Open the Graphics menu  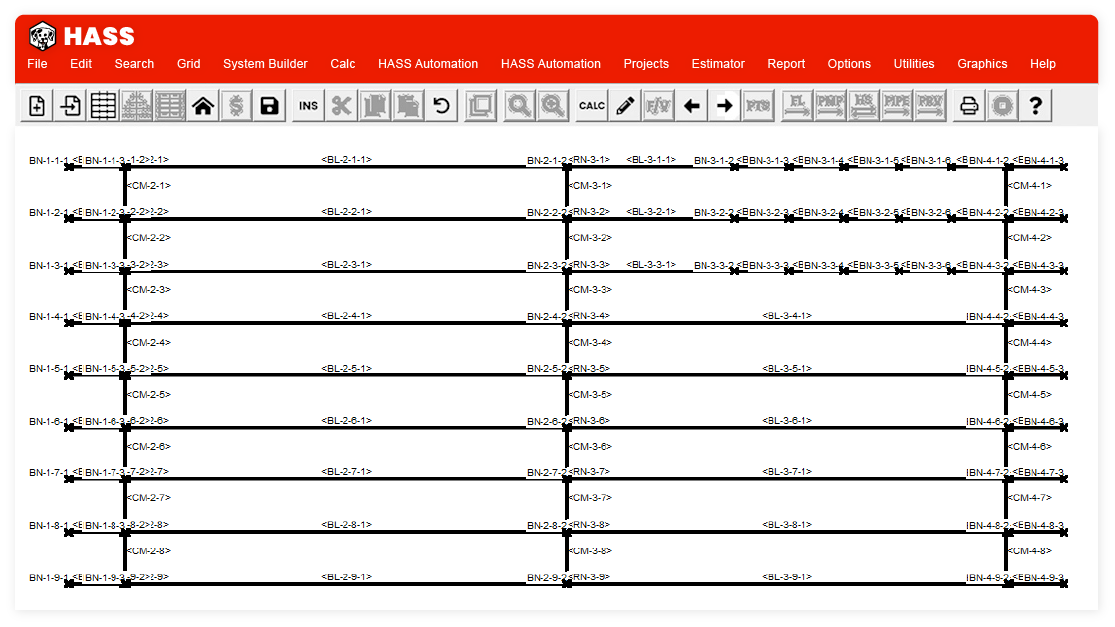[x=982, y=64]
